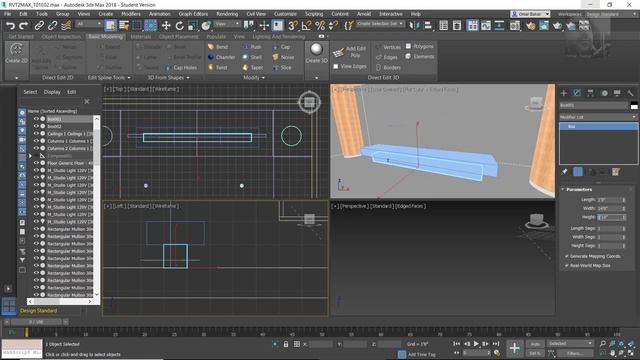Screen dimensions: 640x360
Task: Toggle eye icon for Columns 1 Columns 1 row
Action: pyautogui.click(x=36, y=141)
